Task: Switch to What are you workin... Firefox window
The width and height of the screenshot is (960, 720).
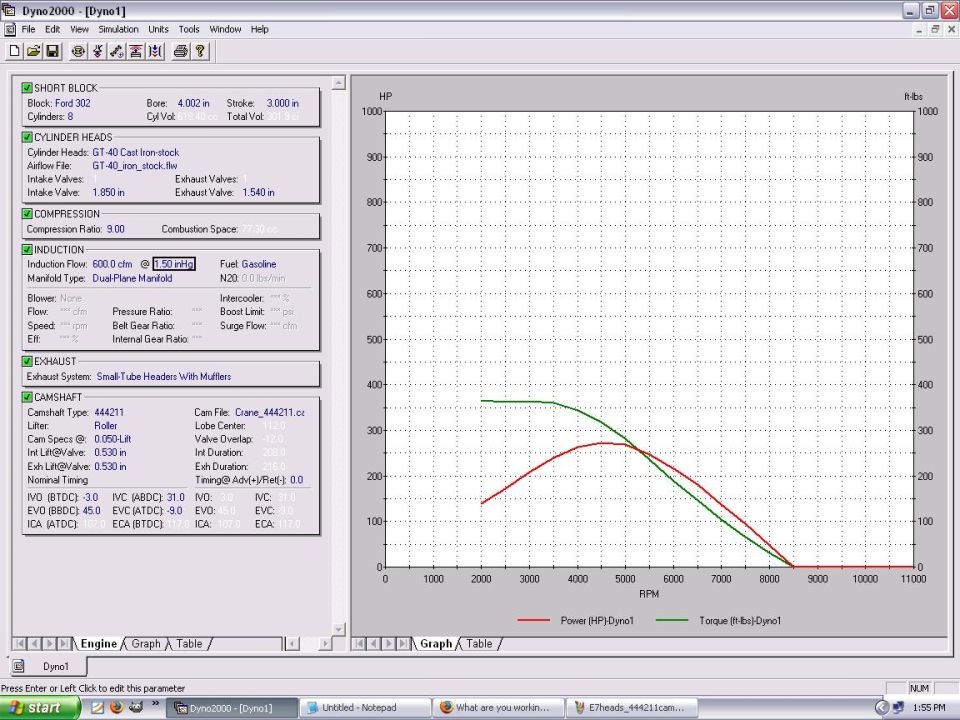Action: point(498,708)
